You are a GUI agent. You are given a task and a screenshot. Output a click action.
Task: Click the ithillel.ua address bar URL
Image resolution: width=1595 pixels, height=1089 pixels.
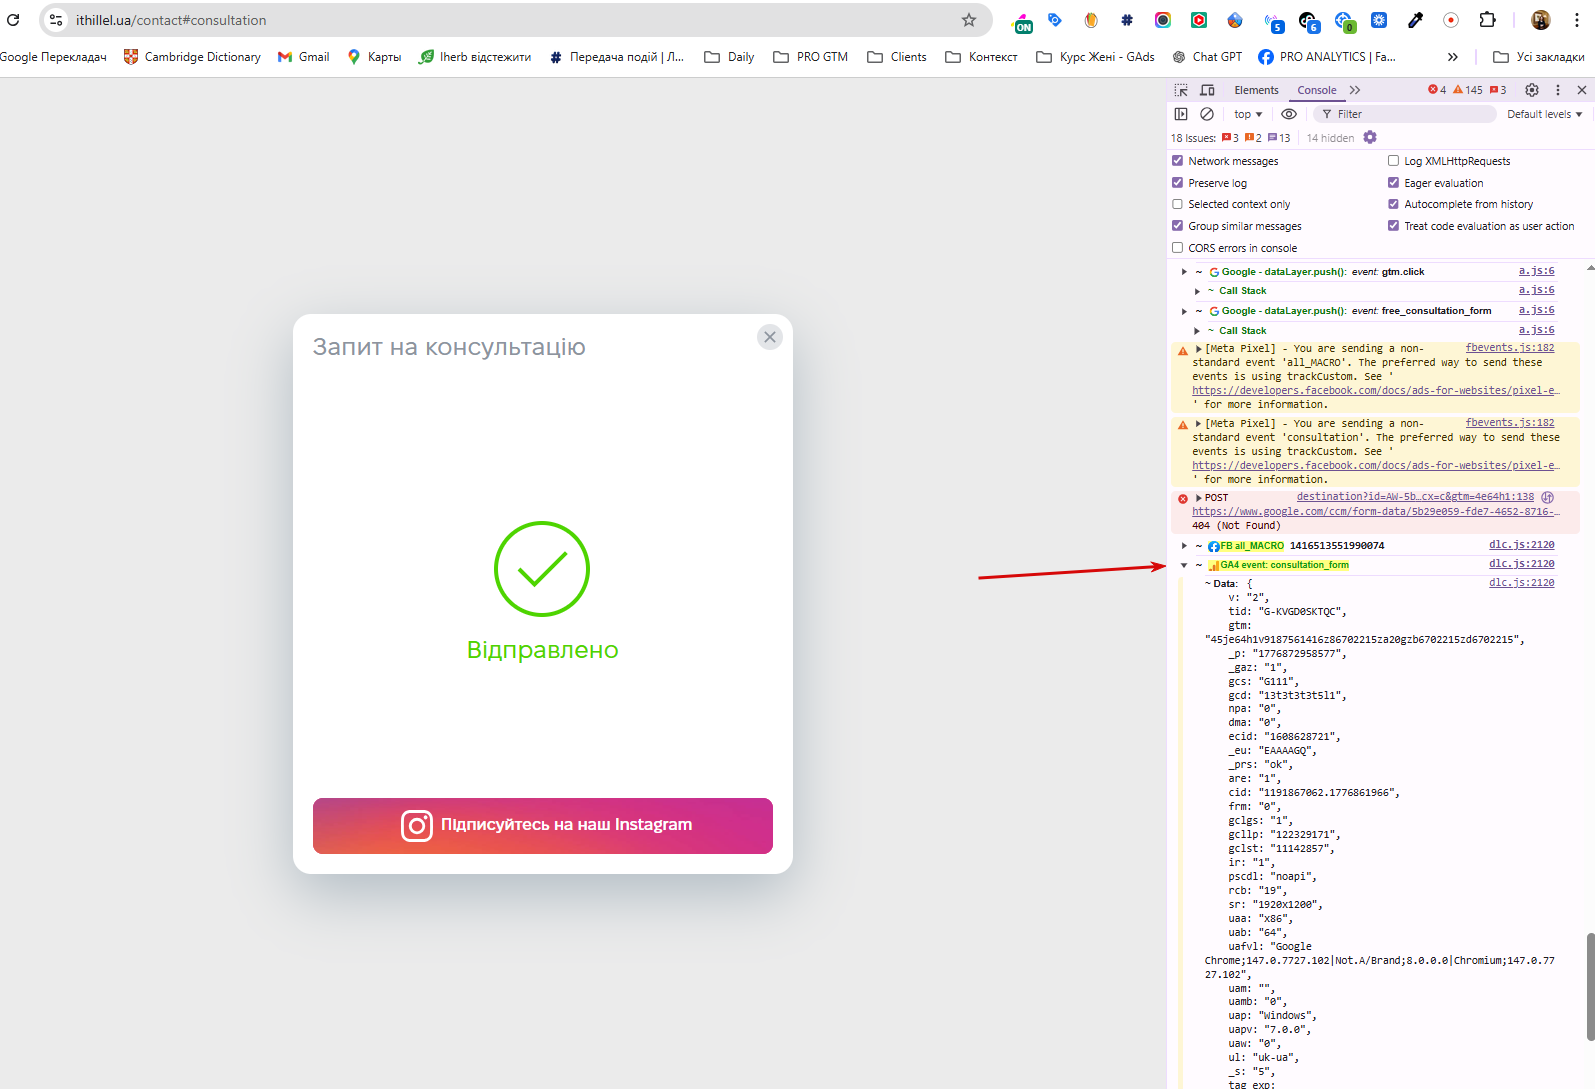(x=171, y=20)
